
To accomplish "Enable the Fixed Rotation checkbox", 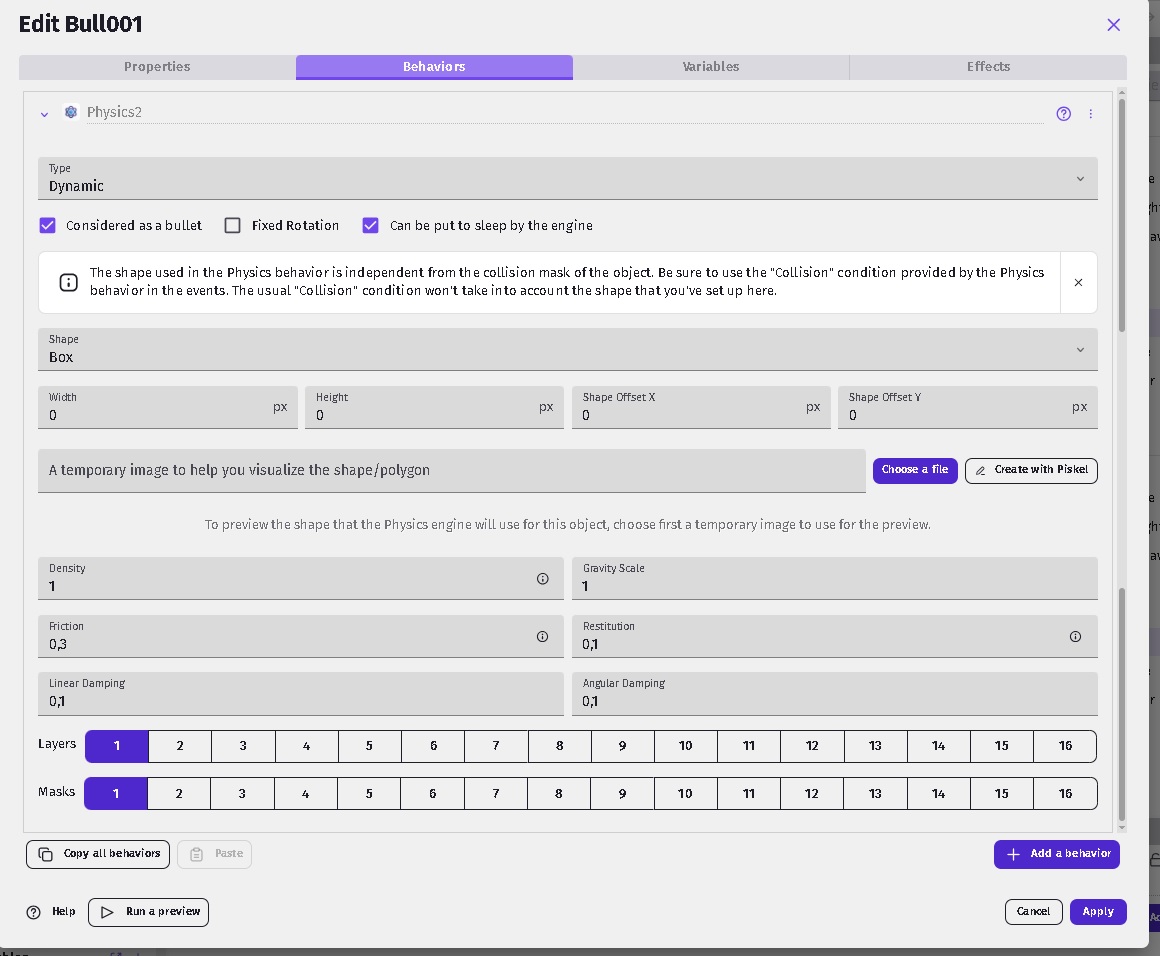I will [232, 225].
